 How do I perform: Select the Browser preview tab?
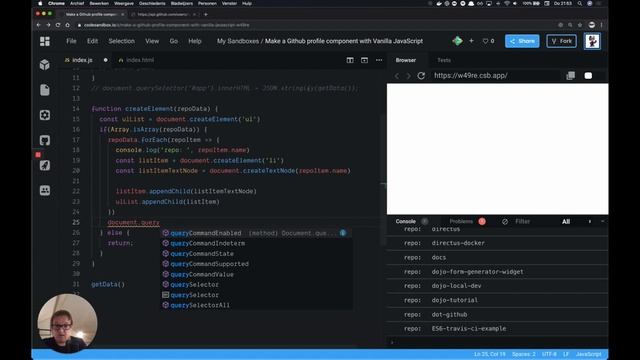click(406, 60)
